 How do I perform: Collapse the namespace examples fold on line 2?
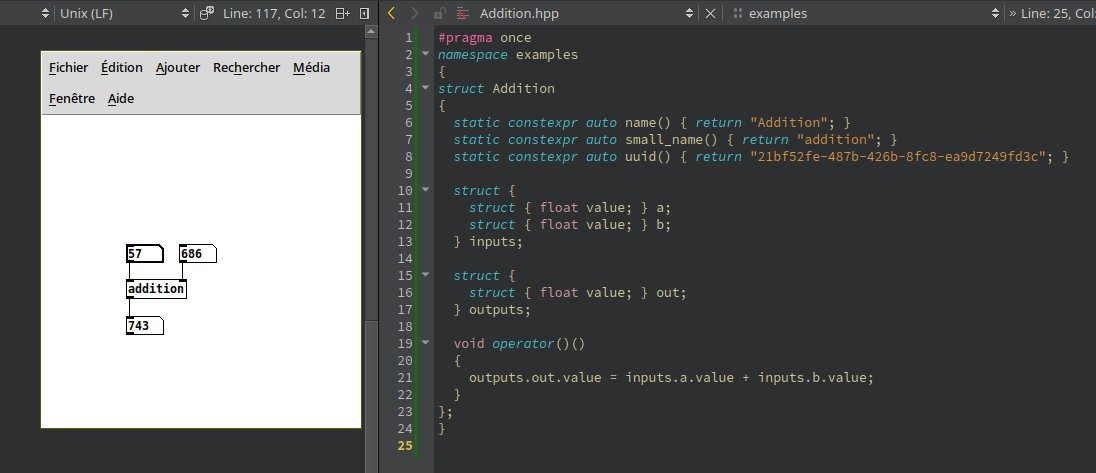coord(425,54)
